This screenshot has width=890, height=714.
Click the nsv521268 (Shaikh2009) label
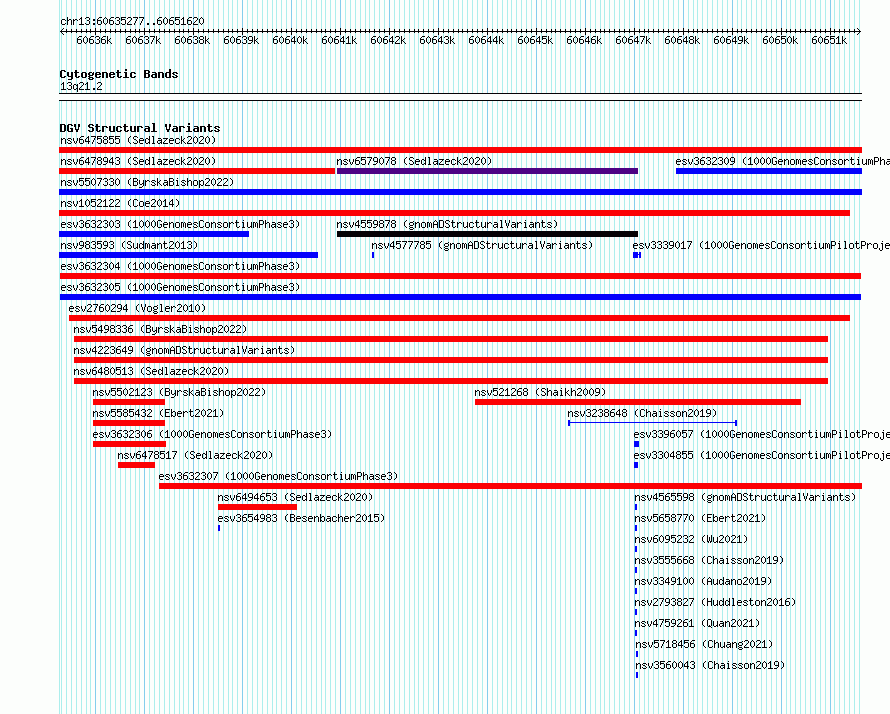coord(540,392)
